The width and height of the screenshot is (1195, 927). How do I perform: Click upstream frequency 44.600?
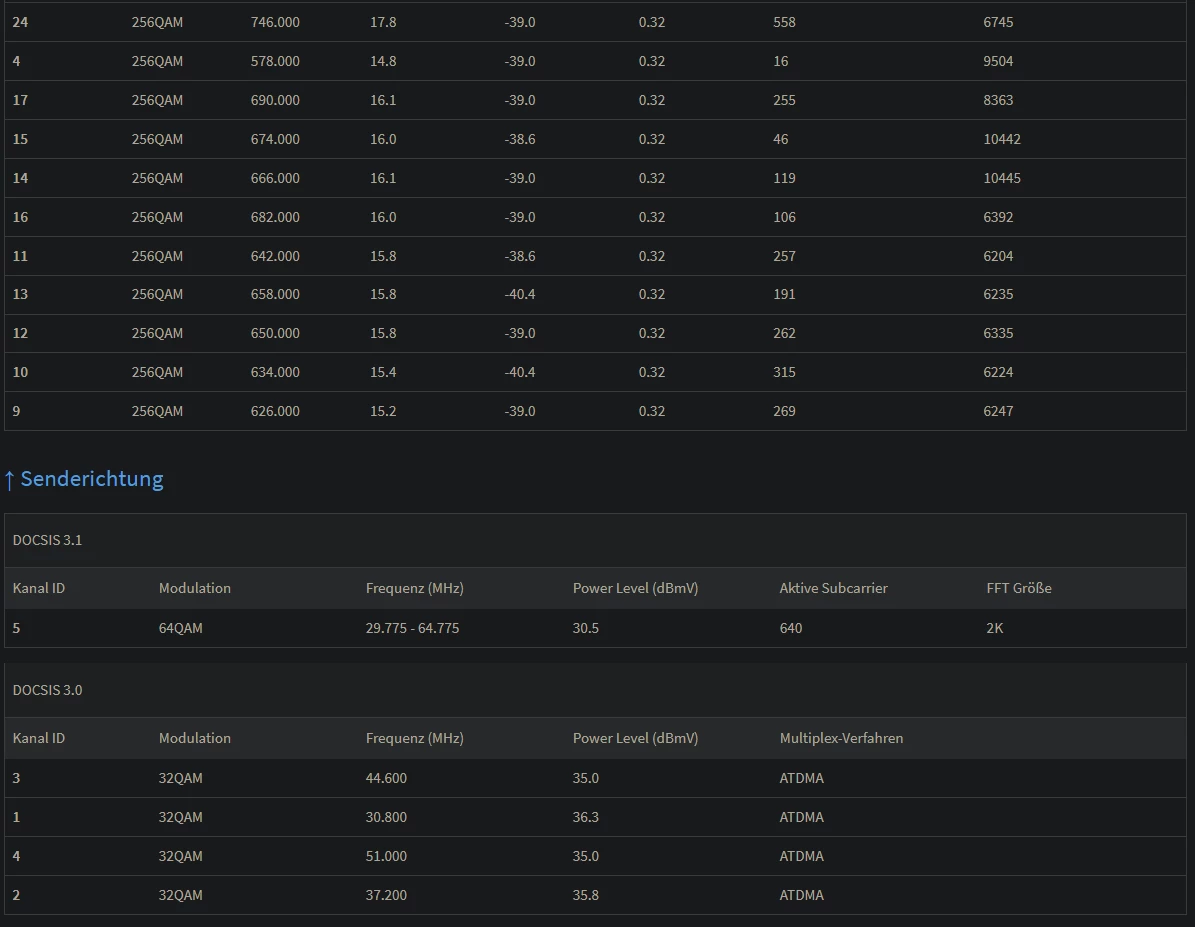(x=386, y=778)
